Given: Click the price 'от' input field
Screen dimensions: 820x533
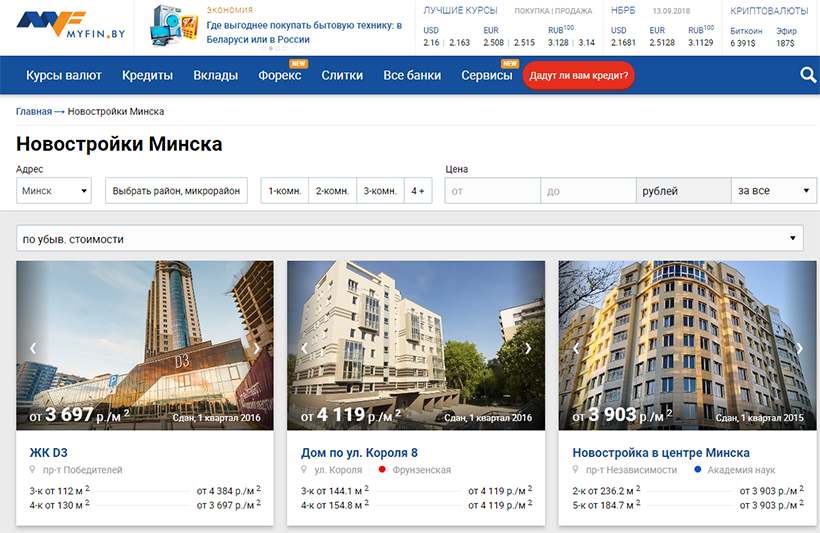Looking at the screenshot, I should pyautogui.click(x=492, y=191).
